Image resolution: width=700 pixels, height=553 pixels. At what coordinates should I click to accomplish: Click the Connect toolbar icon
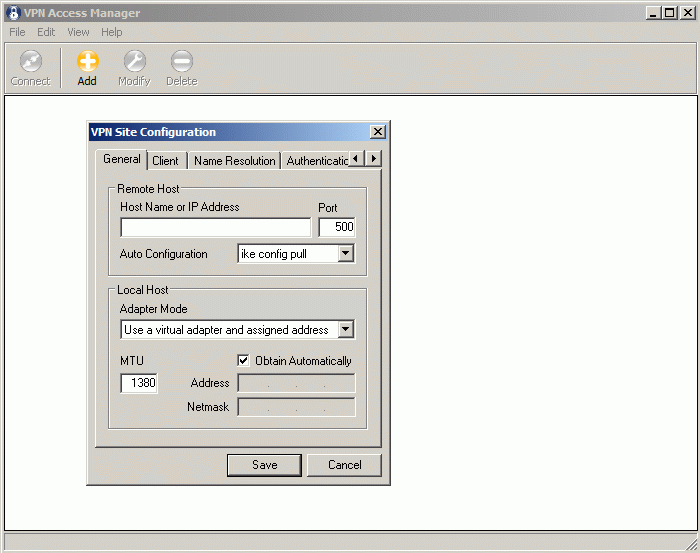(x=31, y=62)
